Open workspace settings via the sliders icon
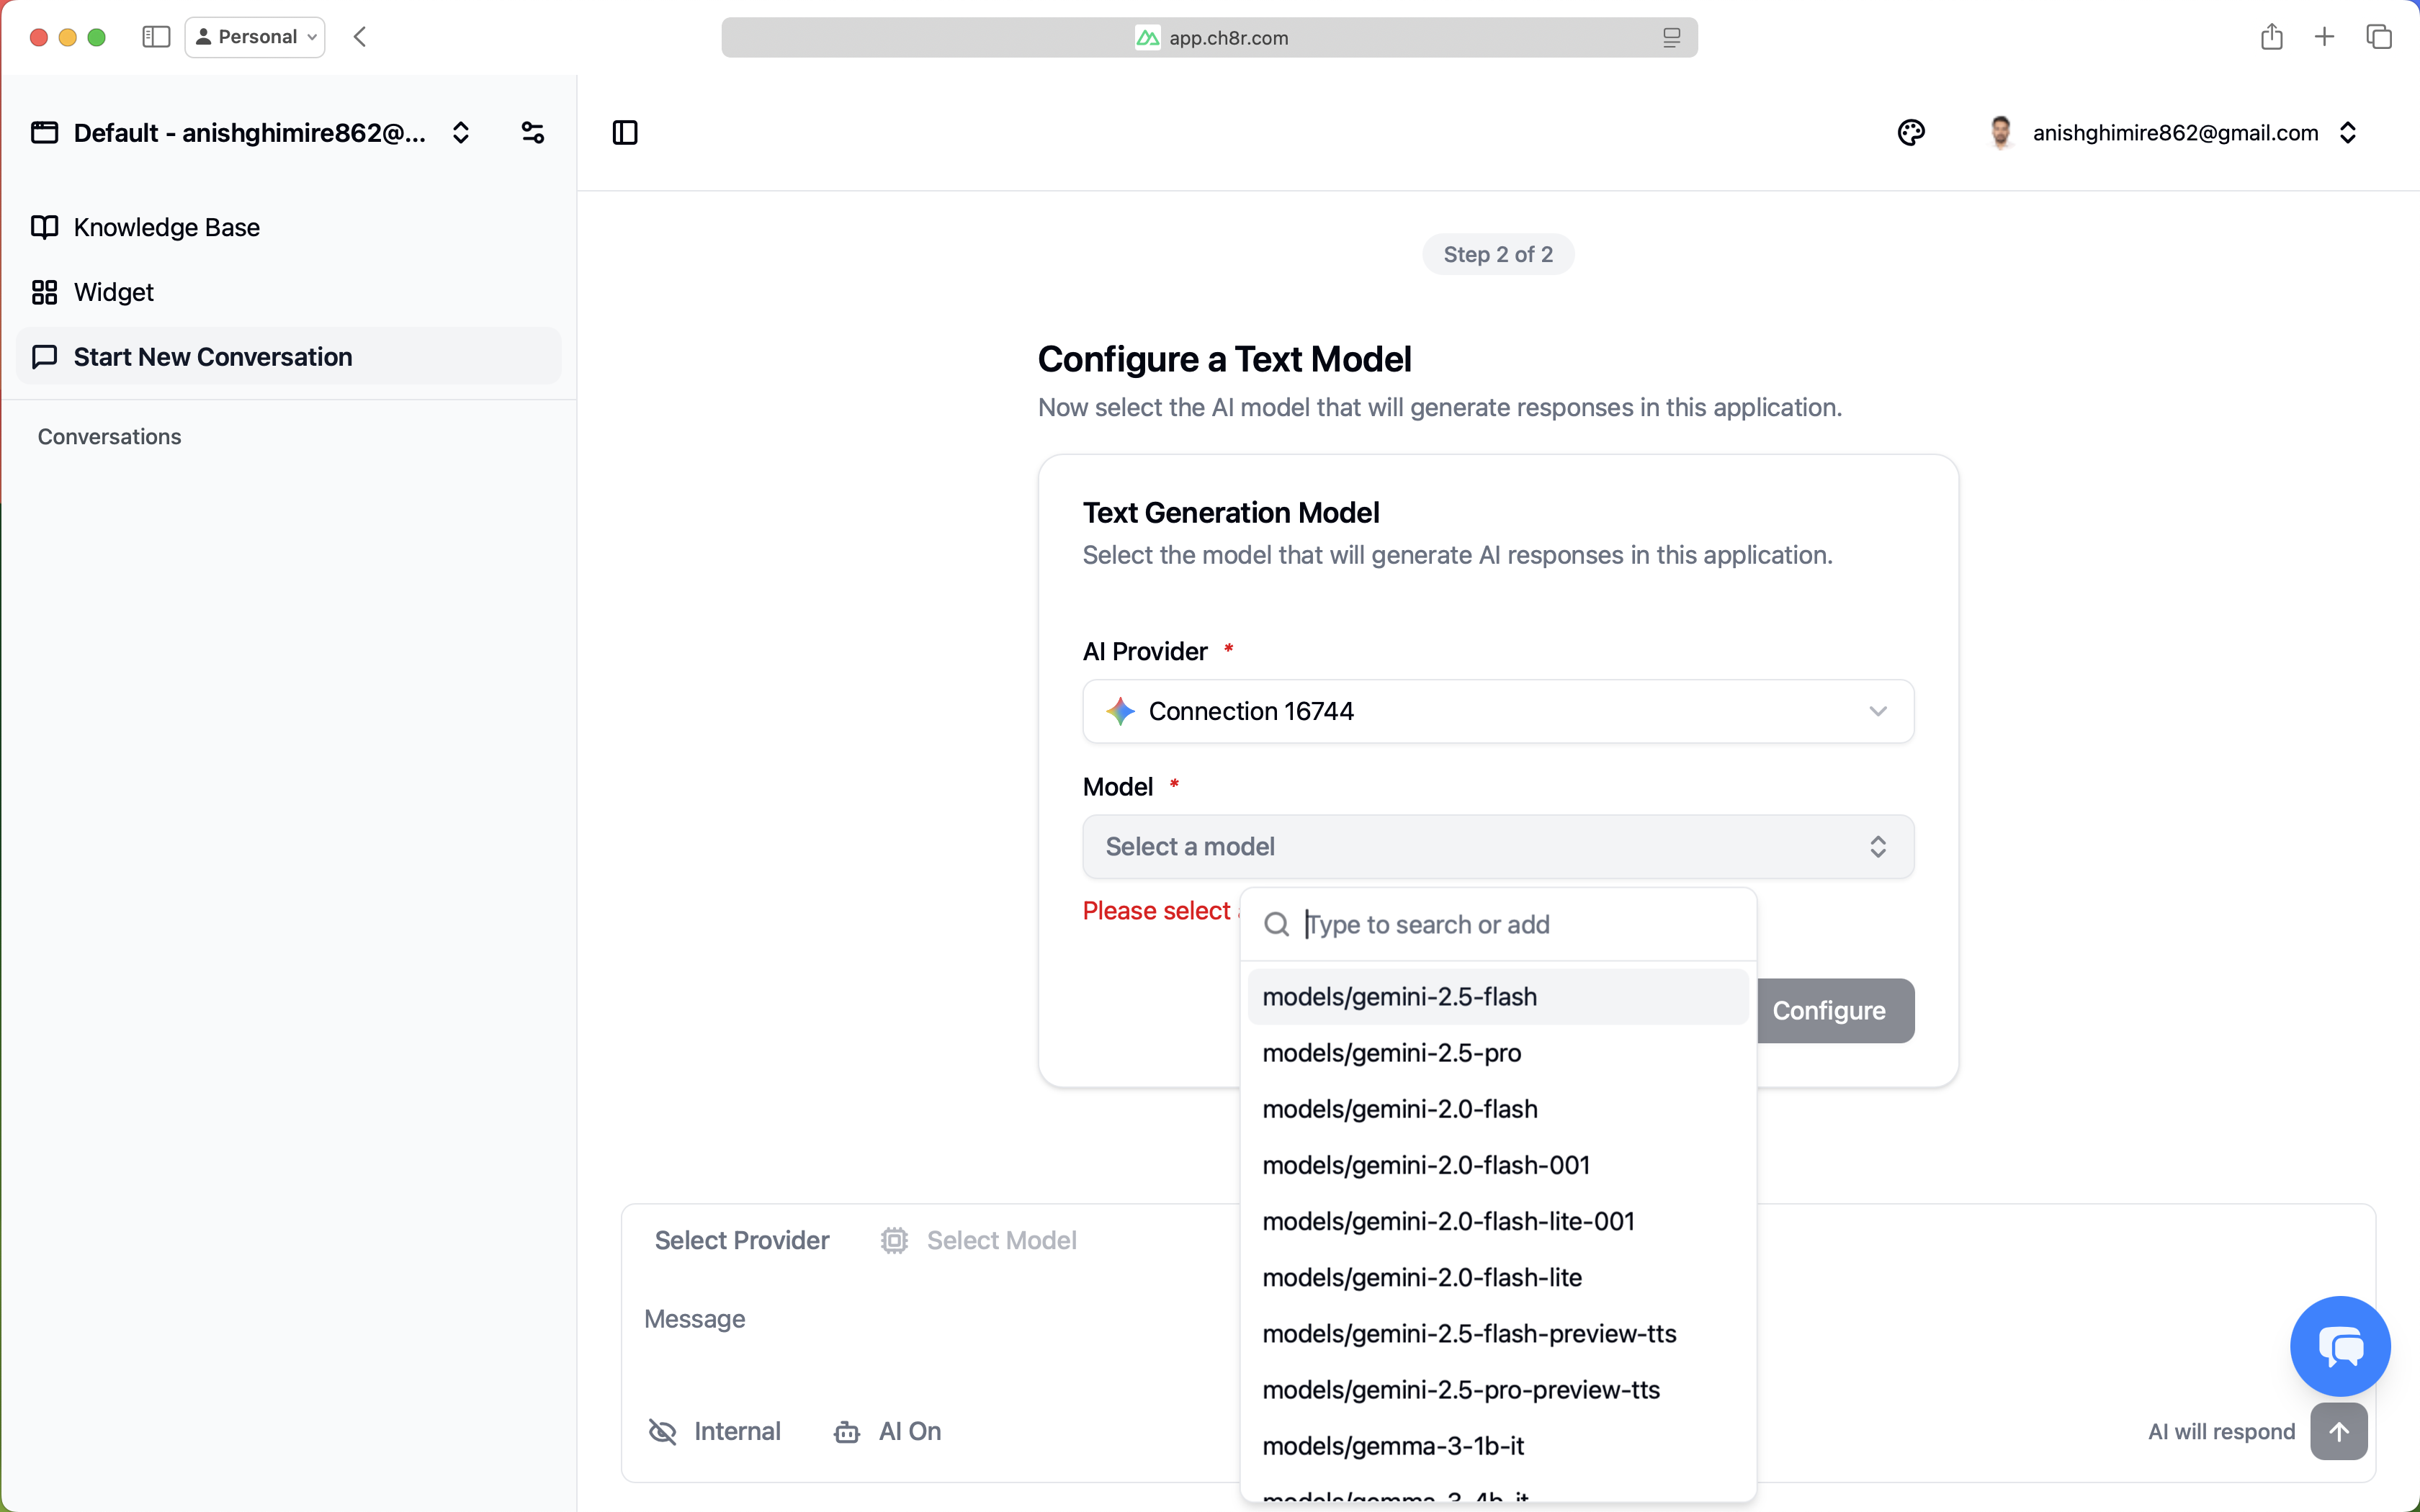Image resolution: width=2420 pixels, height=1512 pixels. coord(533,131)
